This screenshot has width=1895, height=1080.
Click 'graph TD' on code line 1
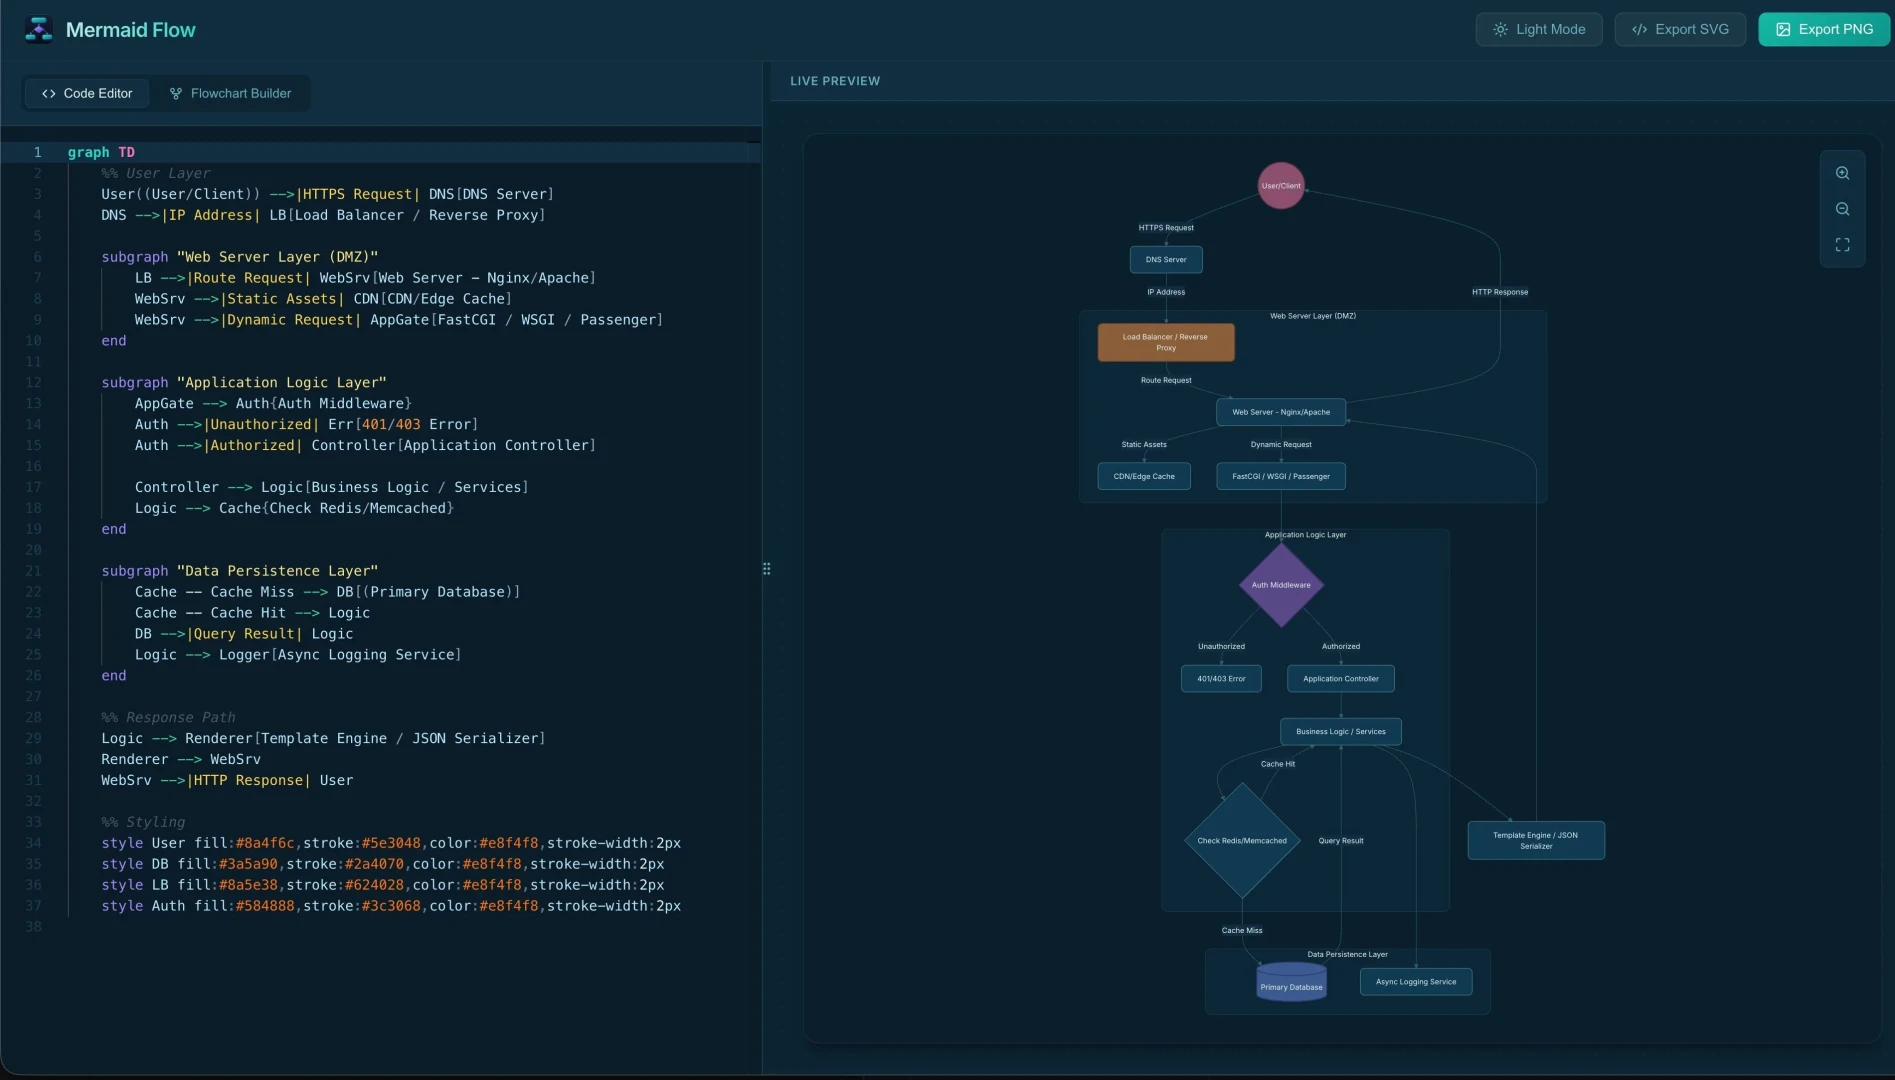(101, 152)
